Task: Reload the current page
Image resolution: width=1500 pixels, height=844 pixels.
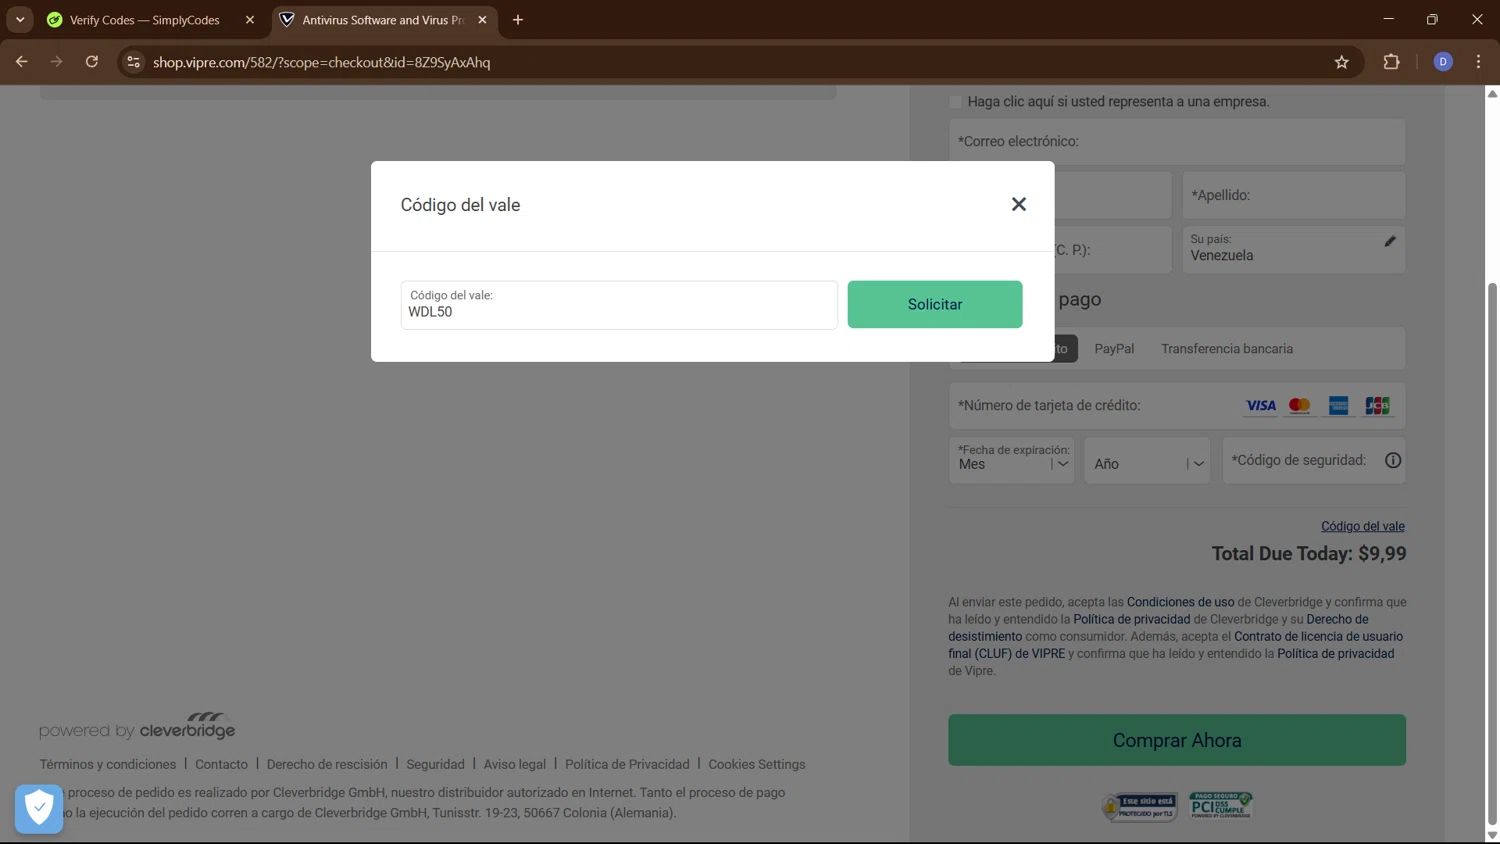Action: 91,62
